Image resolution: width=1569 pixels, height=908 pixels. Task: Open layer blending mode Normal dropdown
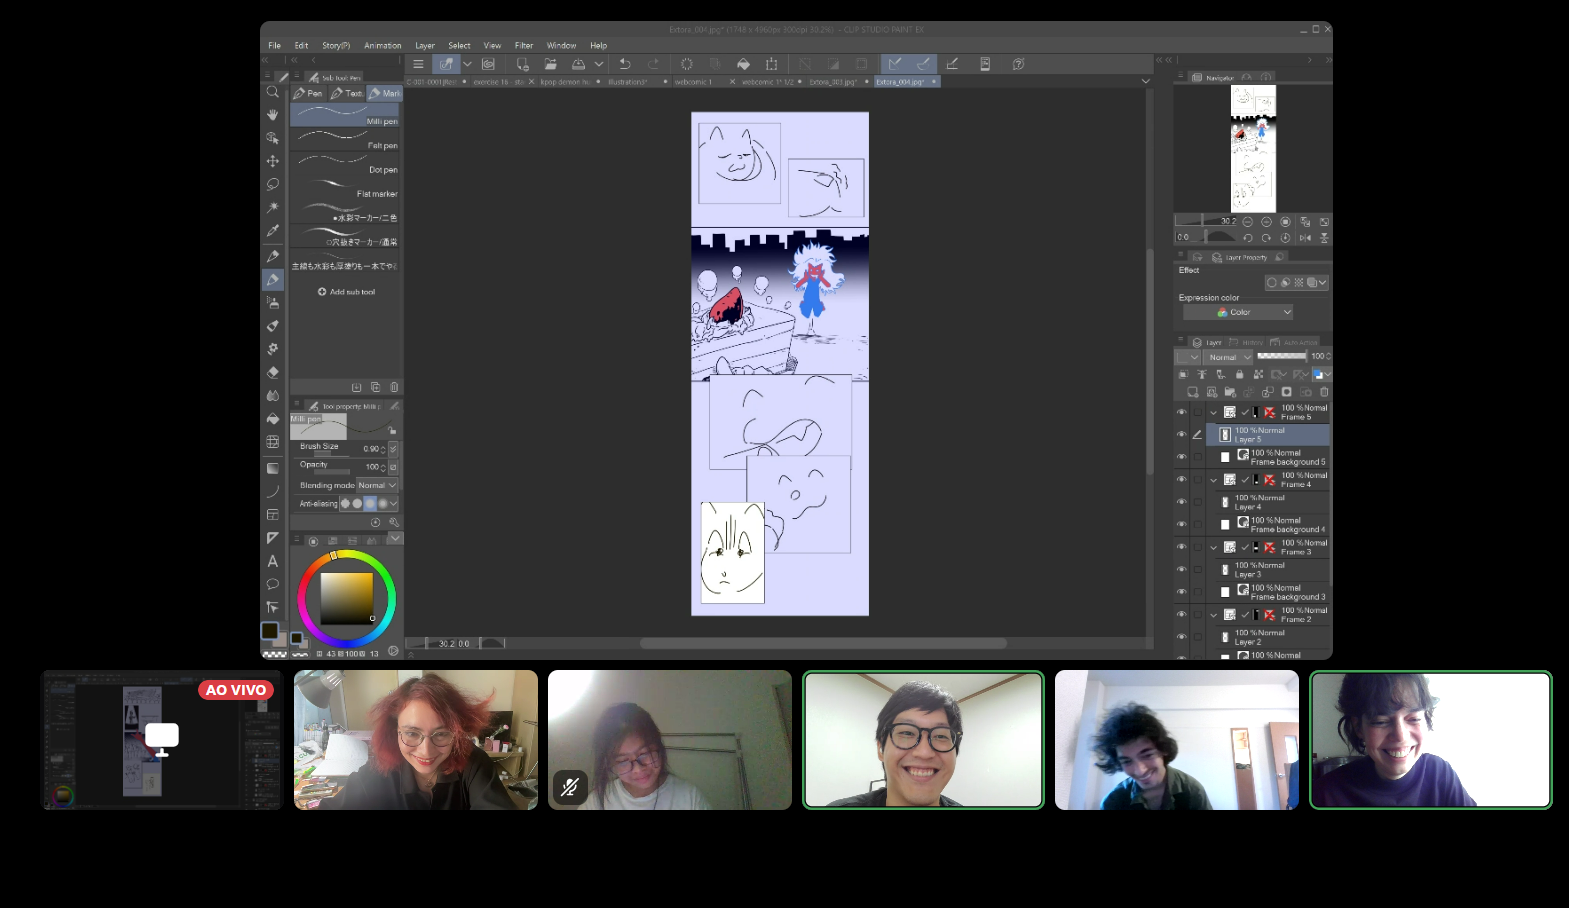(1228, 357)
